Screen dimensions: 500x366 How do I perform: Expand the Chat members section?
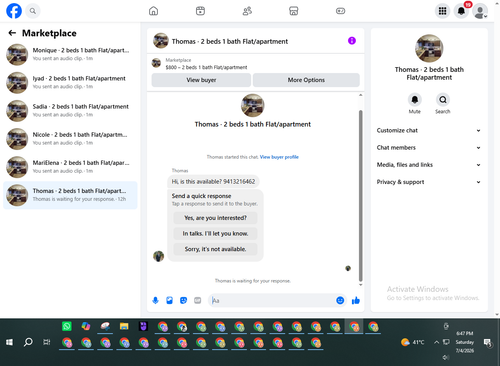click(x=429, y=147)
